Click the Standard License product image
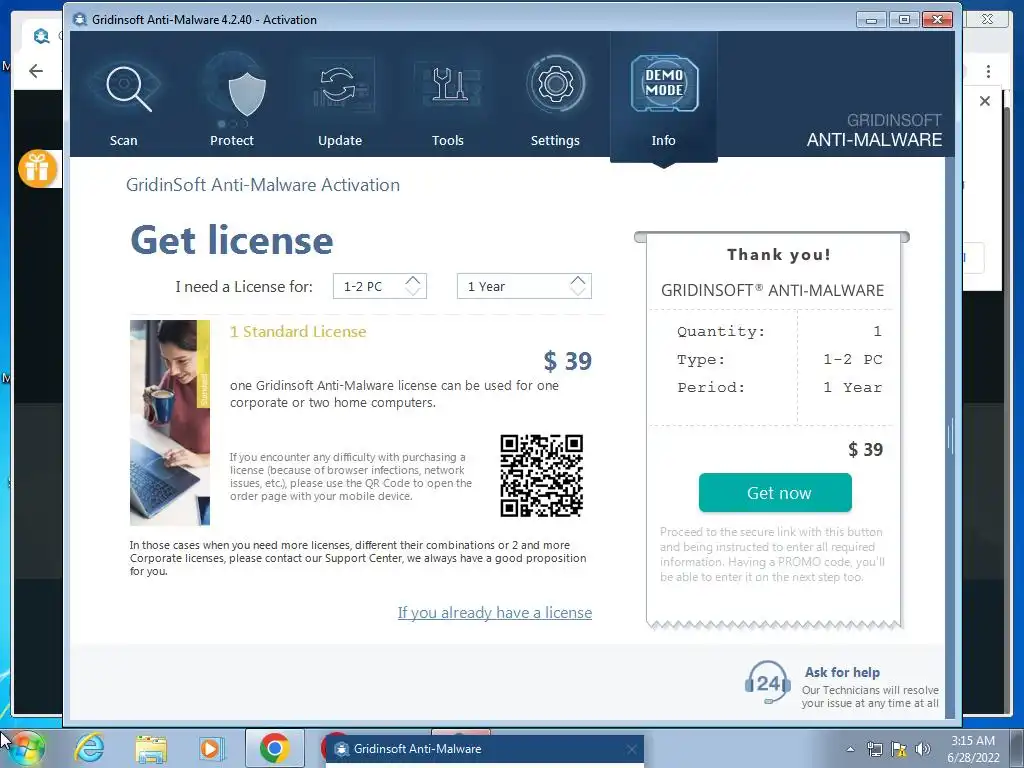The height and width of the screenshot is (768, 1024). coord(170,423)
